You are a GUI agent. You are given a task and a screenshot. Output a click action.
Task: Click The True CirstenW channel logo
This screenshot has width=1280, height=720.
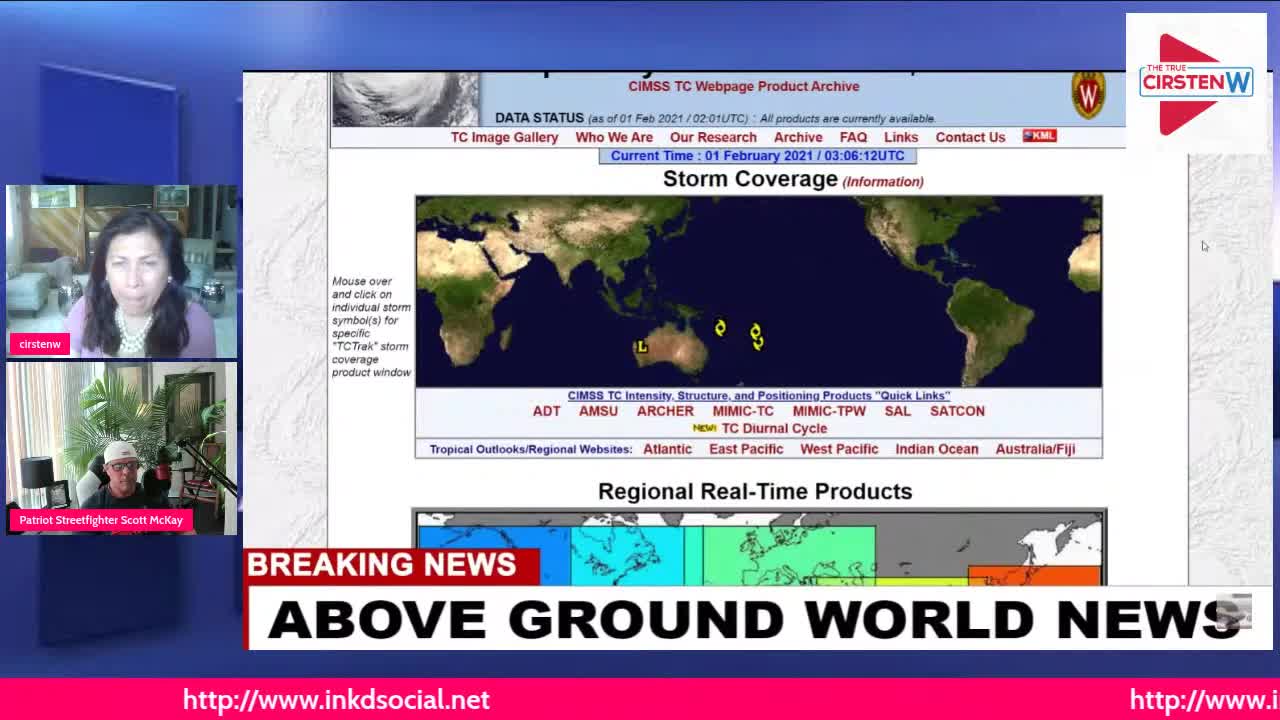[1196, 83]
